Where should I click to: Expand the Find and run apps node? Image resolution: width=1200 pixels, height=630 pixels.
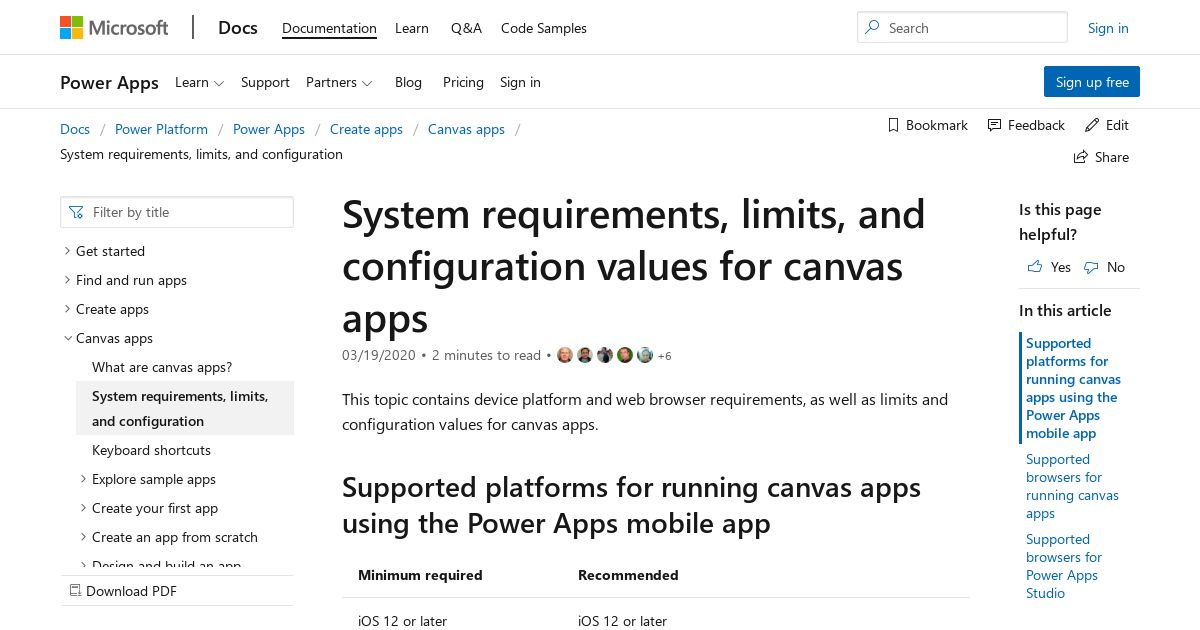click(x=67, y=280)
